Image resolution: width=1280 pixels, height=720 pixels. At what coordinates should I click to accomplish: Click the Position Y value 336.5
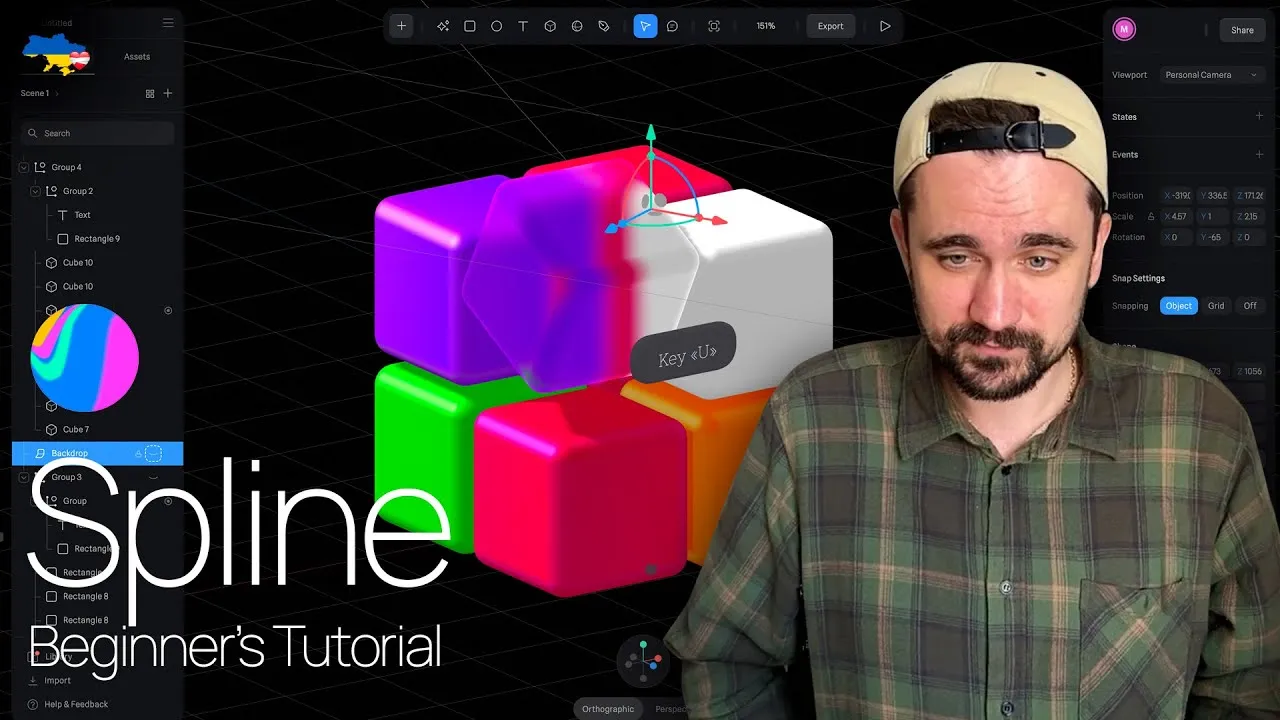coord(1215,196)
